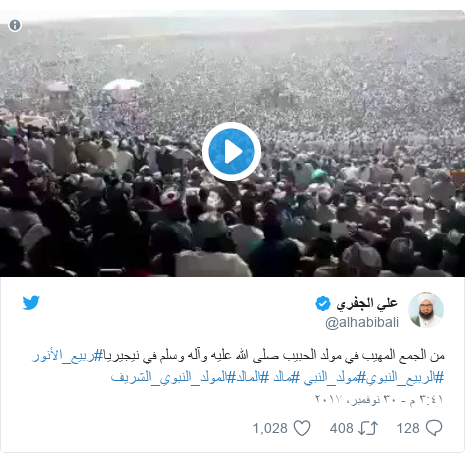Image resolution: width=465 pixels, height=462 pixels.
Task: Open hashtag #المالد
Action: (x=247, y=377)
